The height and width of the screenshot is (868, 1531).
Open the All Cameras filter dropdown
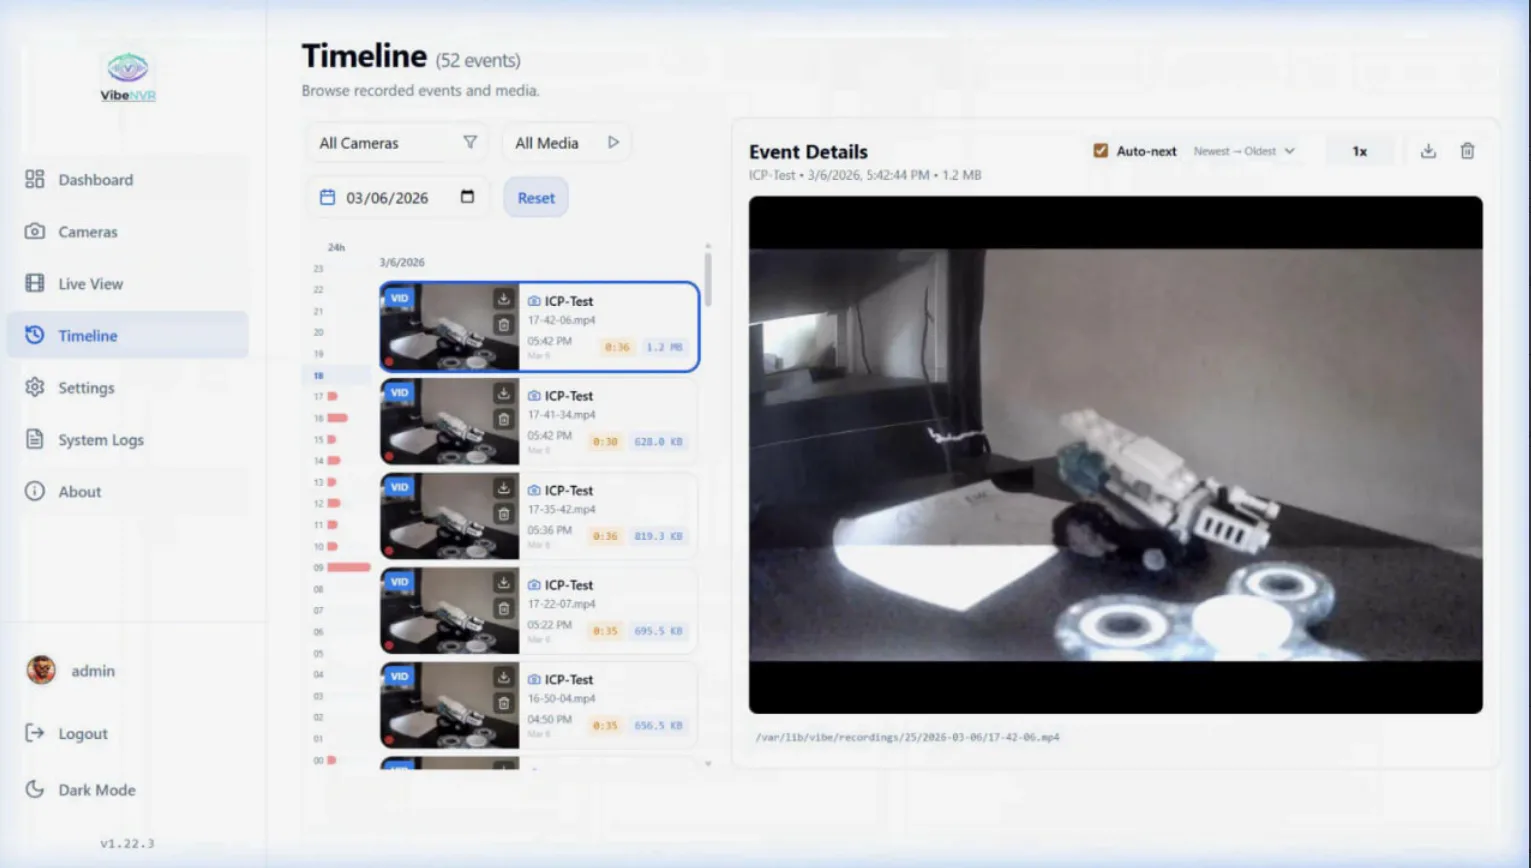pyautogui.click(x=397, y=143)
